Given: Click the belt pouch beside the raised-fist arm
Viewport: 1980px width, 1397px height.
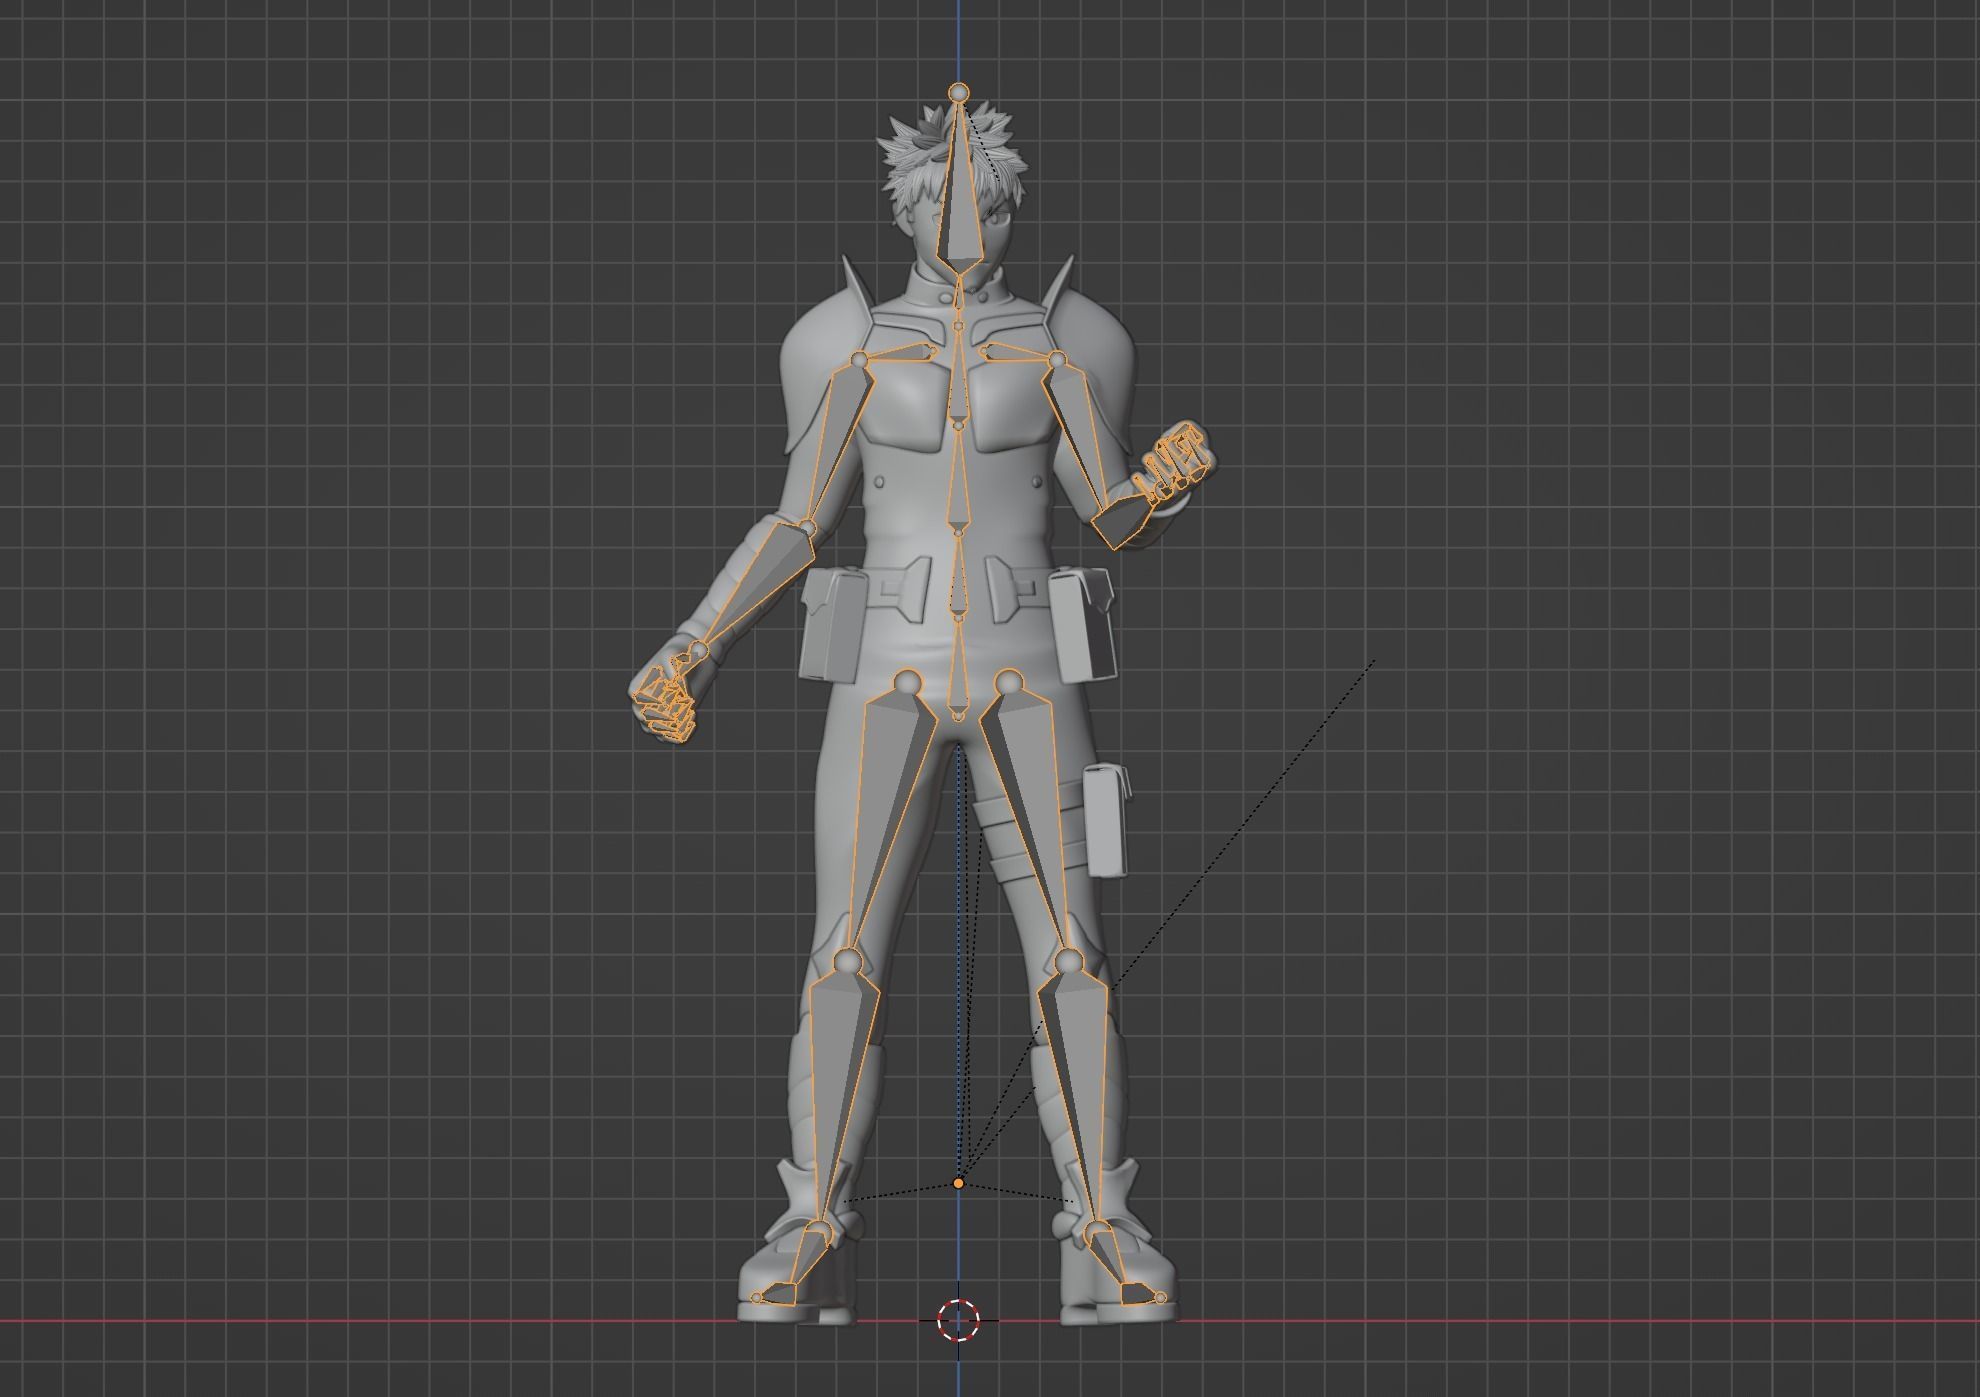Looking at the screenshot, I should [1083, 625].
